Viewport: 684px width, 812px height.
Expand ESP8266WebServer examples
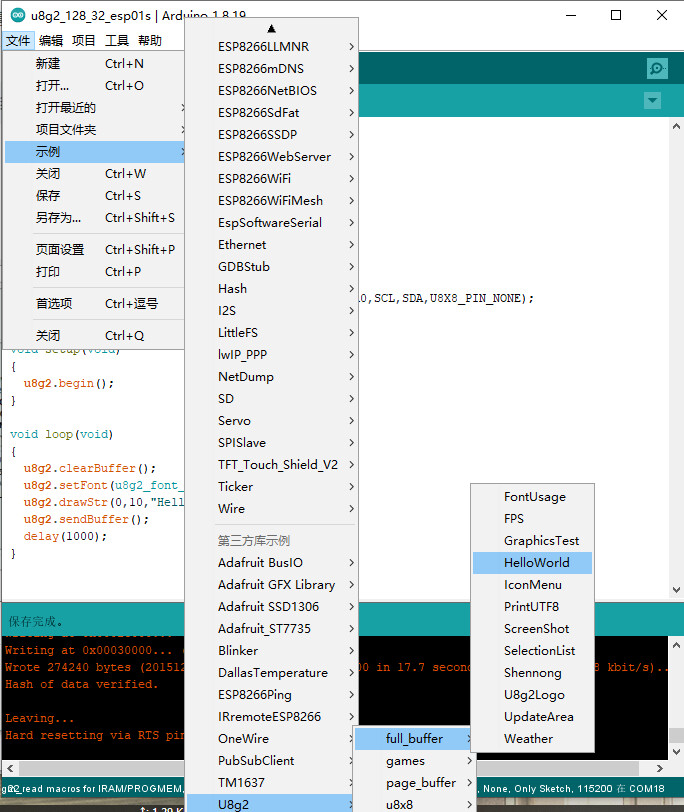[x=271, y=156]
